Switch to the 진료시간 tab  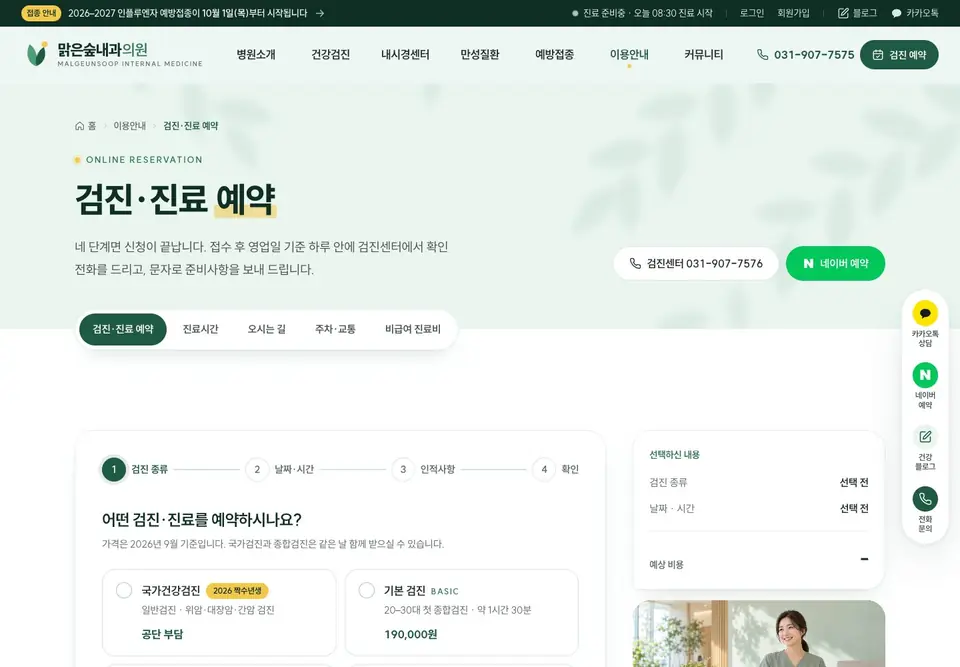point(200,329)
